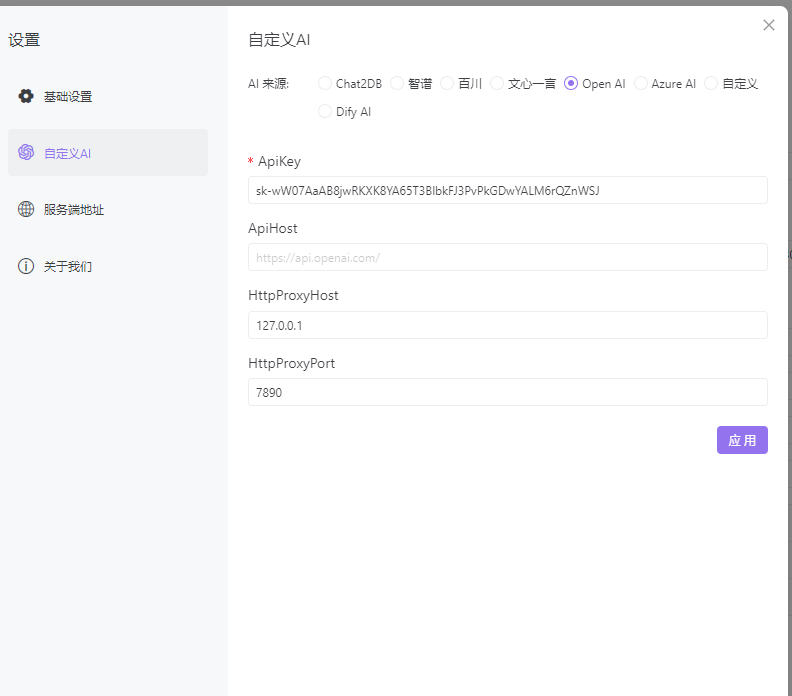Select the Open AI radio button
The height and width of the screenshot is (696, 792).
coord(571,83)
